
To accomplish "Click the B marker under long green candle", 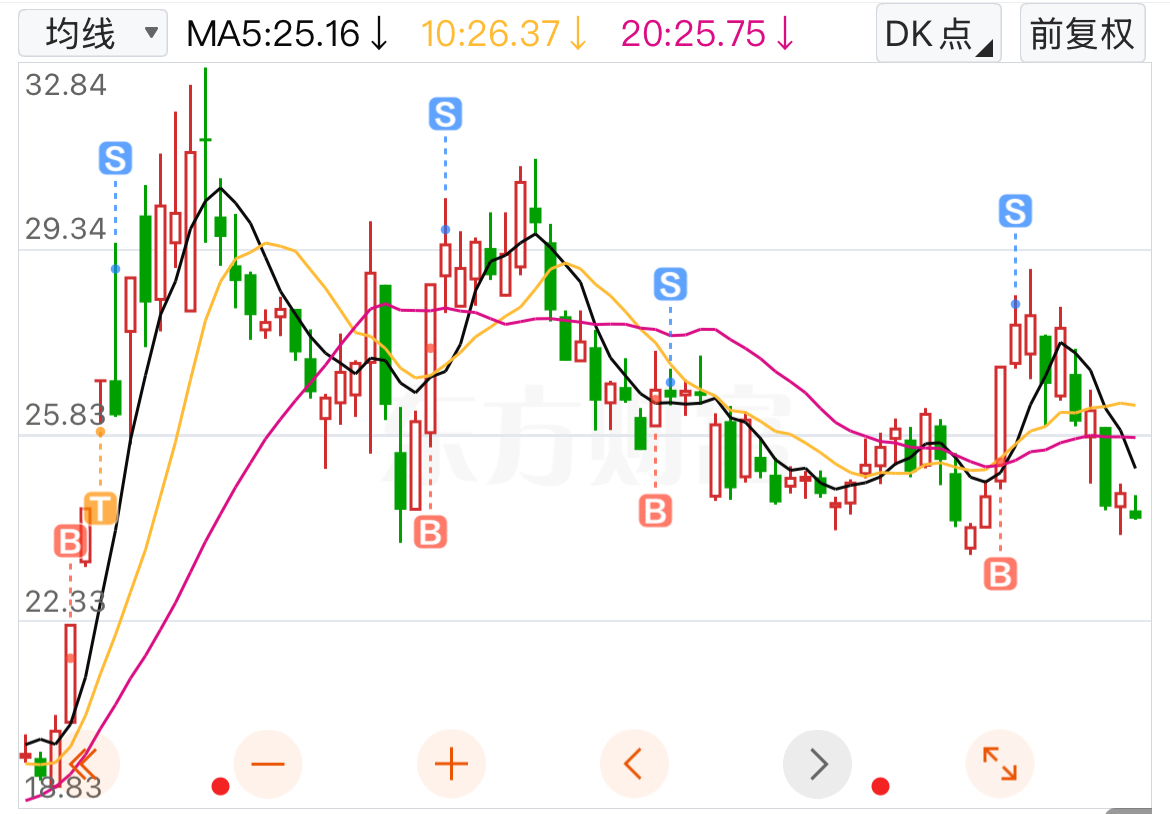I will [430, 532].
